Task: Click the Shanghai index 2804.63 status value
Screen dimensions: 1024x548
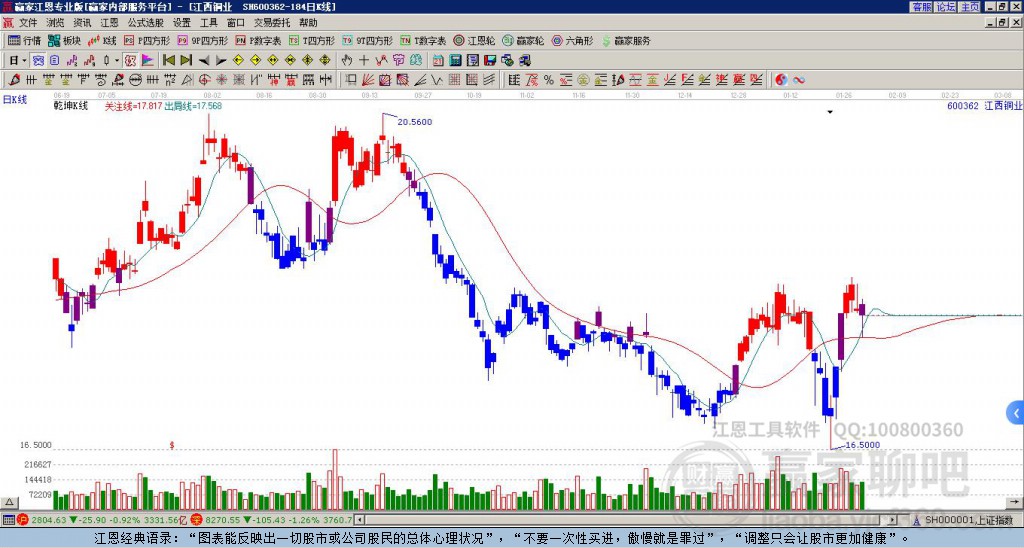Action: [x=50, y=520]
